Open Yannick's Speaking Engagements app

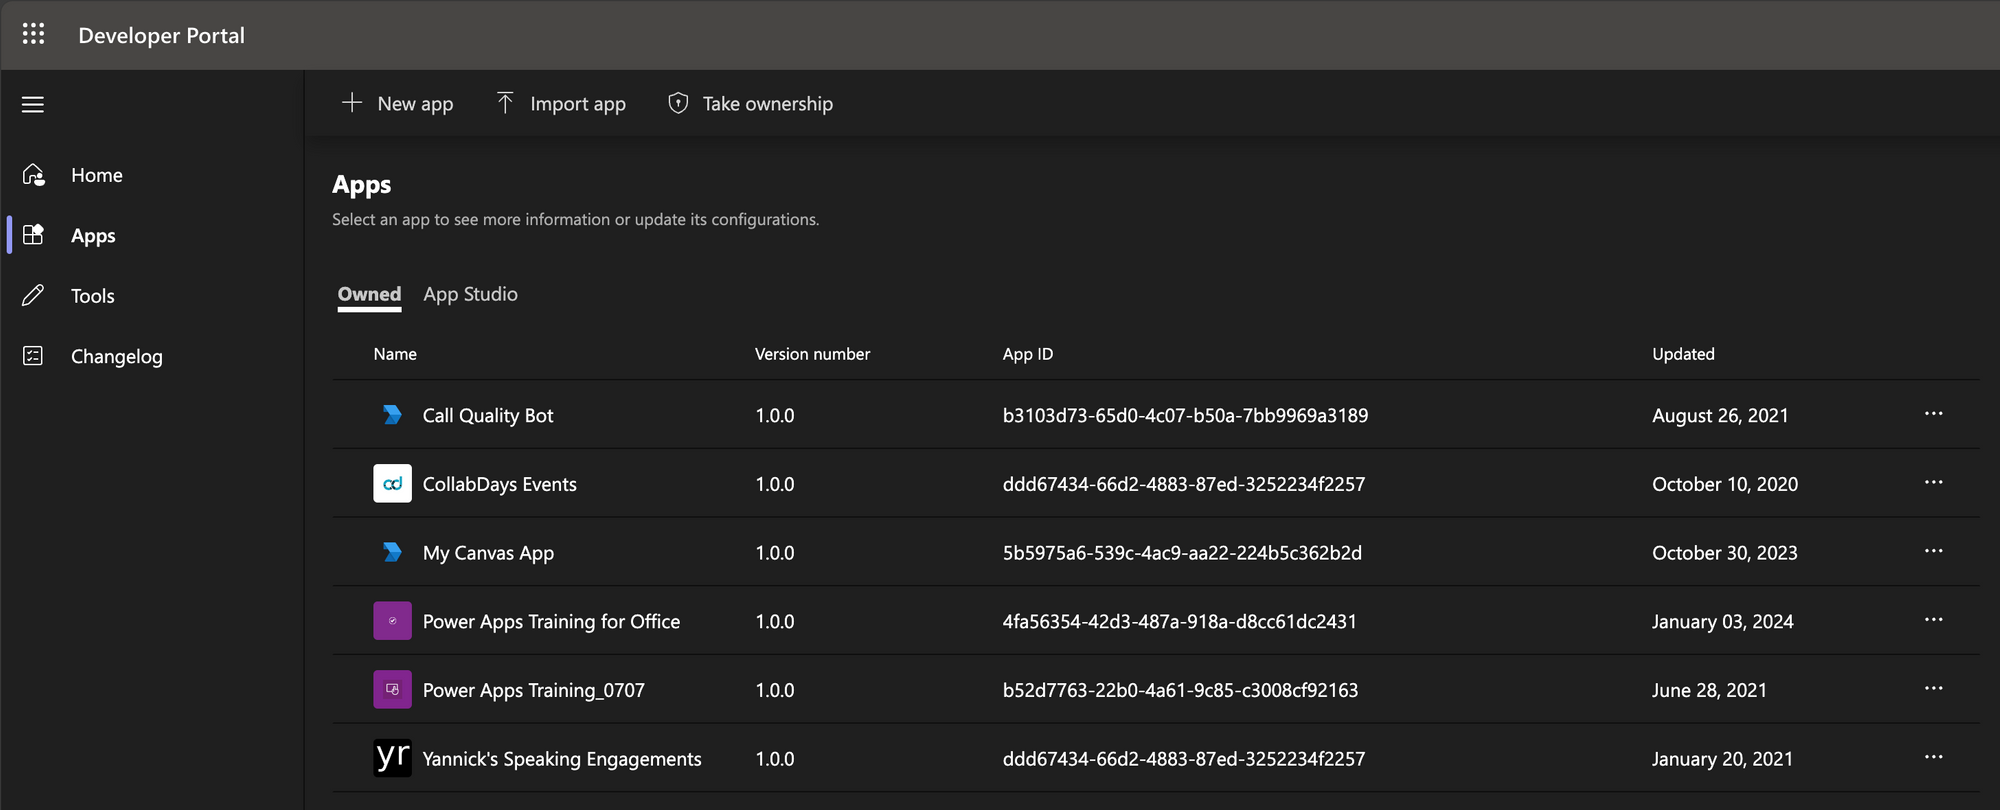click(562, 759)
